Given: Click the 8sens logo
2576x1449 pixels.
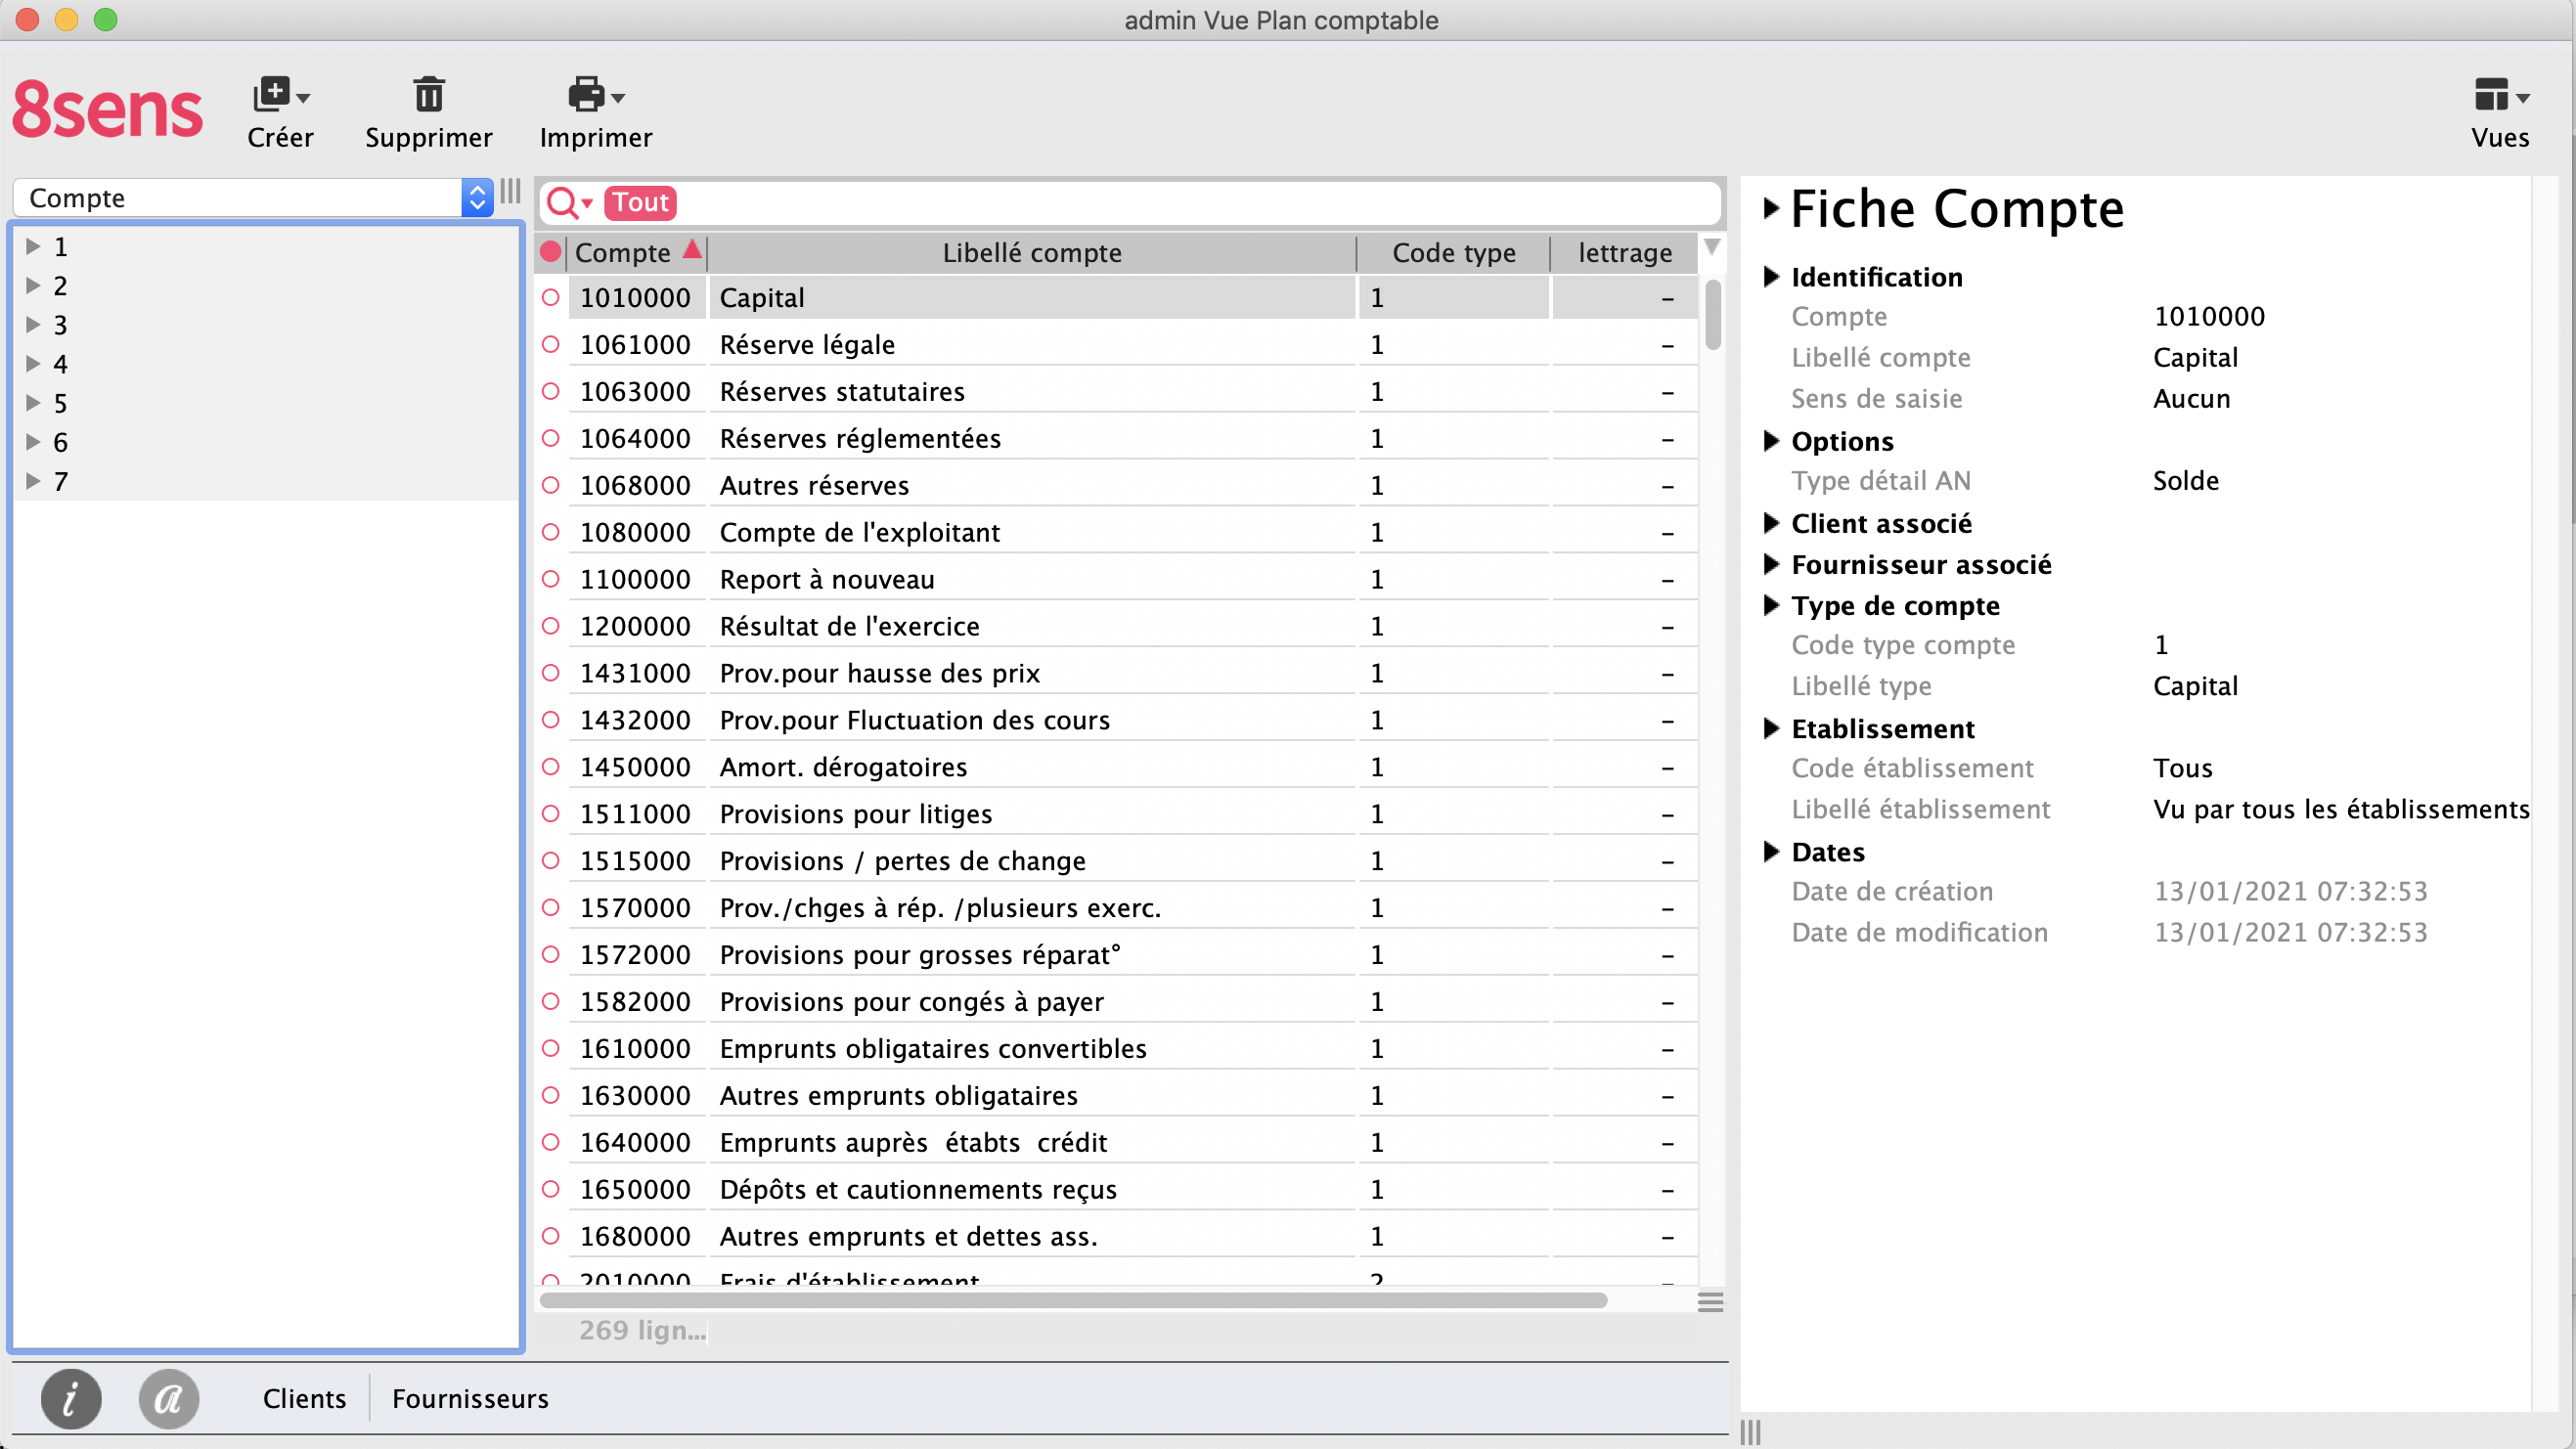Looking at the screenshot, I should 107,110.
